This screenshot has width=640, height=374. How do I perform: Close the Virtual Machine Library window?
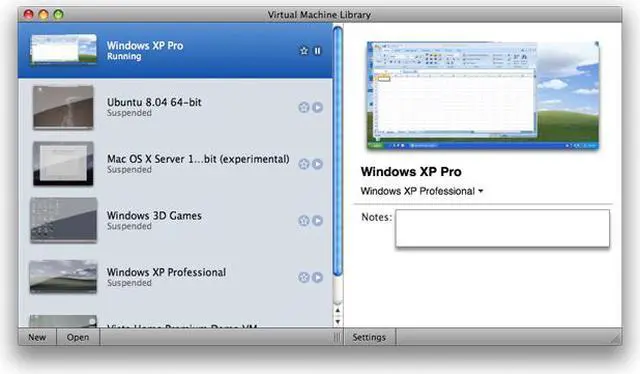28,15
